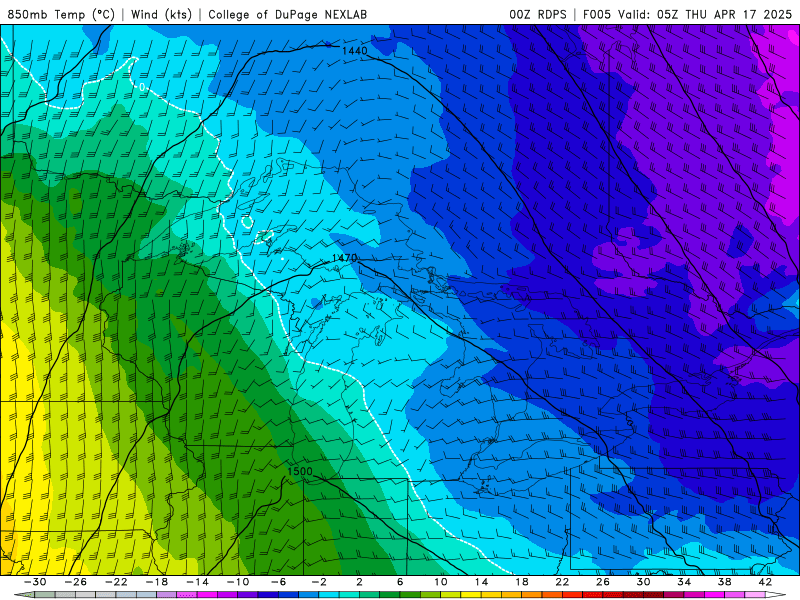
Task: Click the −18 color scale tick label
Action: point(157,582)
